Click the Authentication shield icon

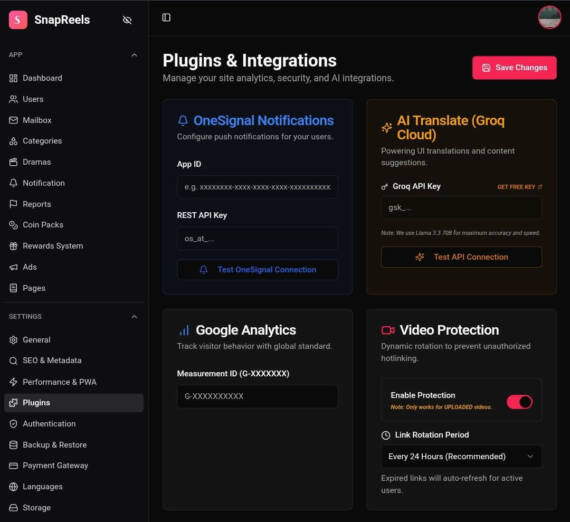tap(13, 424)
